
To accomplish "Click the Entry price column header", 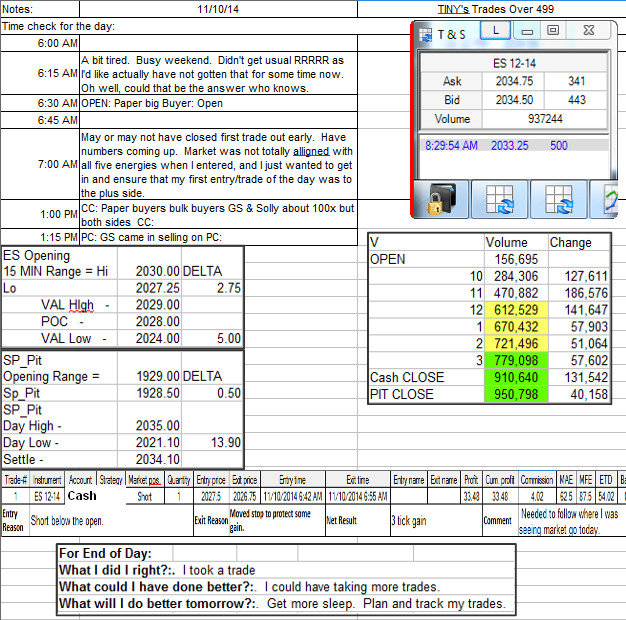I will (211, 480).
